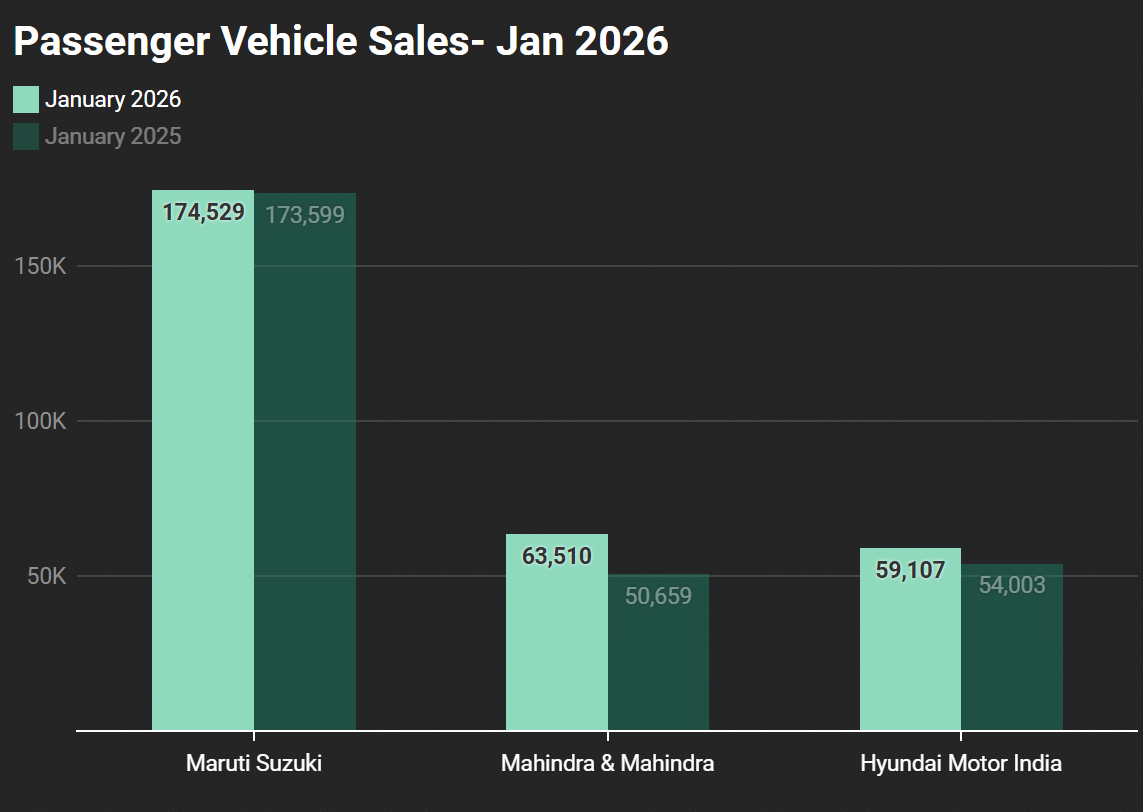Click the 173,599 data label
Image resolution: width=1143 pixels, height=812 pixels.
(305, 215)
